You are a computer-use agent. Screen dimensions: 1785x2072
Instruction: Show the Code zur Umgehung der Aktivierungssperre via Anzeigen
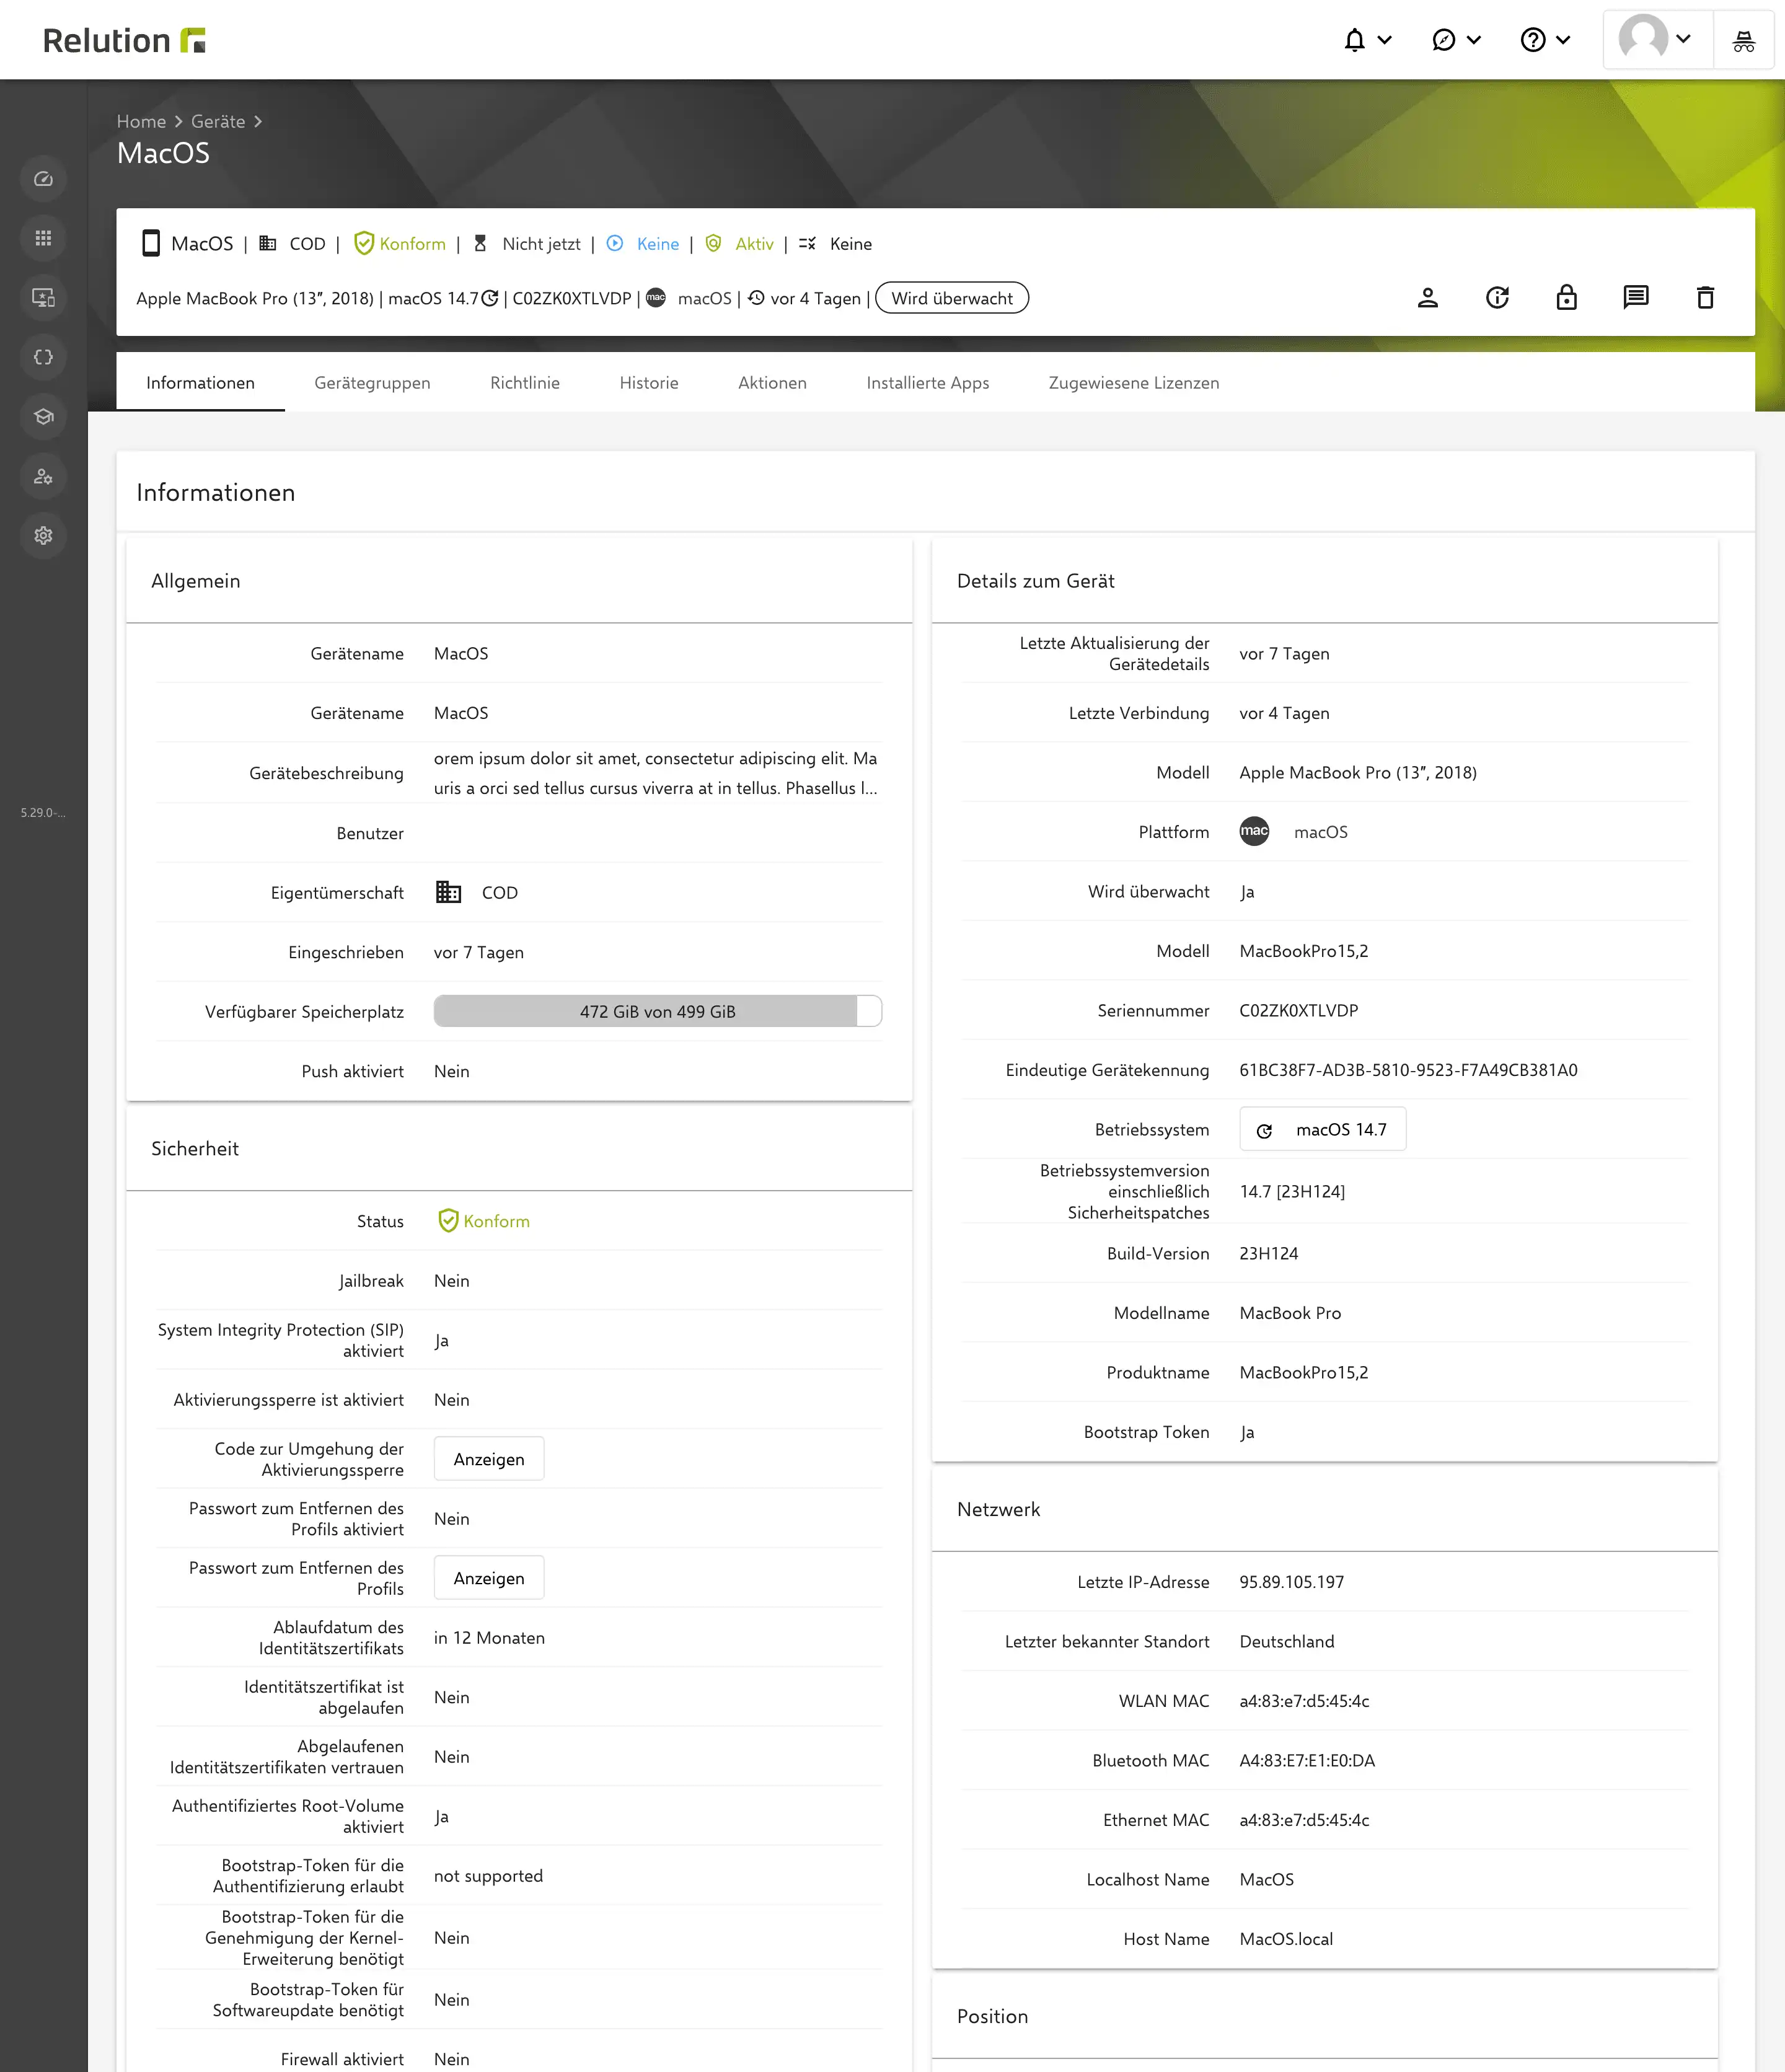(489, 1459)
